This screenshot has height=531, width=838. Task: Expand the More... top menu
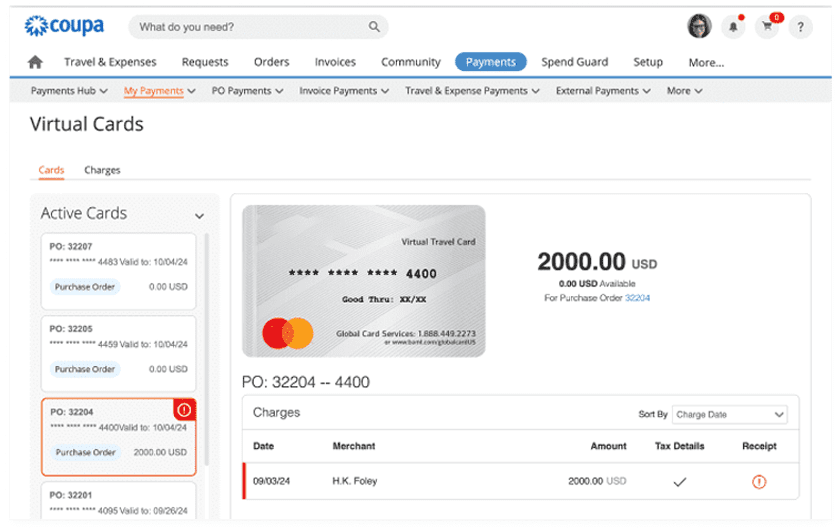pos(706,63)
